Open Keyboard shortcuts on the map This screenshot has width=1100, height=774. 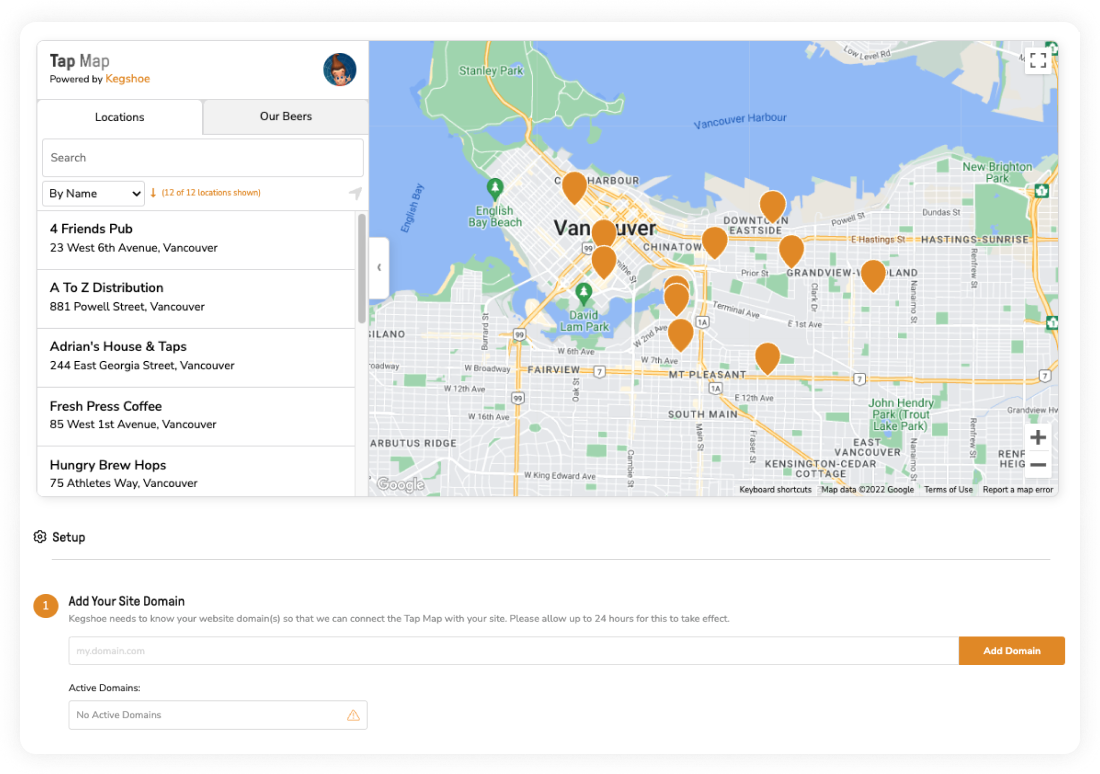775,490
